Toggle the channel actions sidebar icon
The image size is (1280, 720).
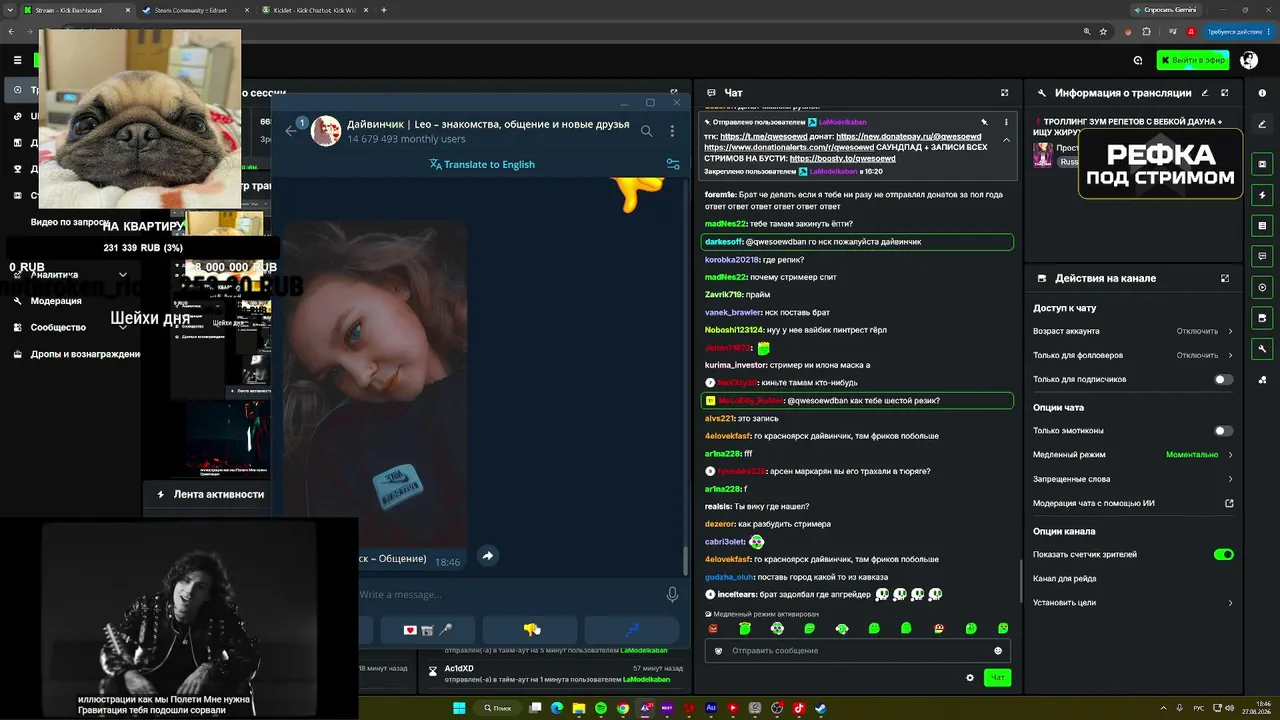pyautogui.click(x=1262, y=318)
